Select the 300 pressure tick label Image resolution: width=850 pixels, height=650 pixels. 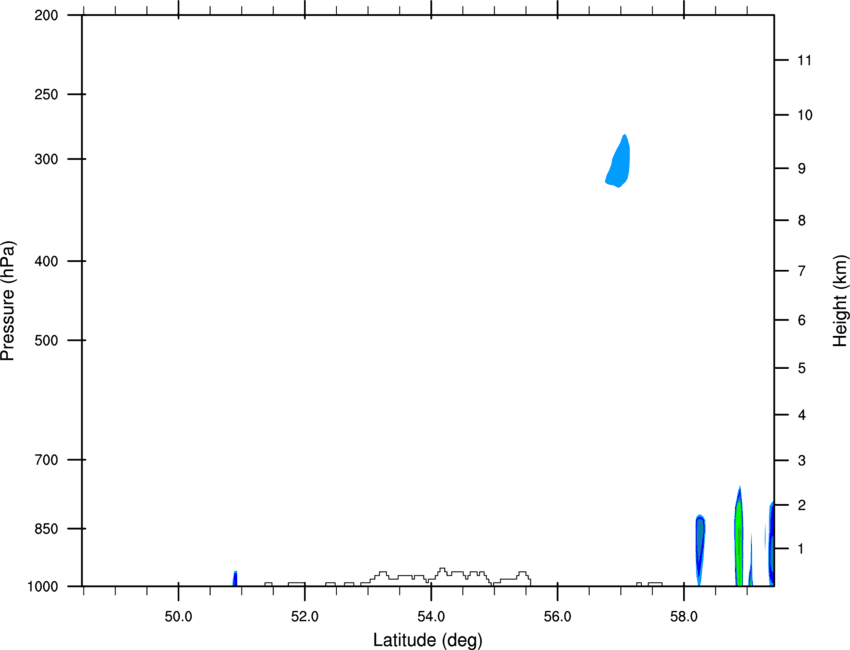coord(46,159)
